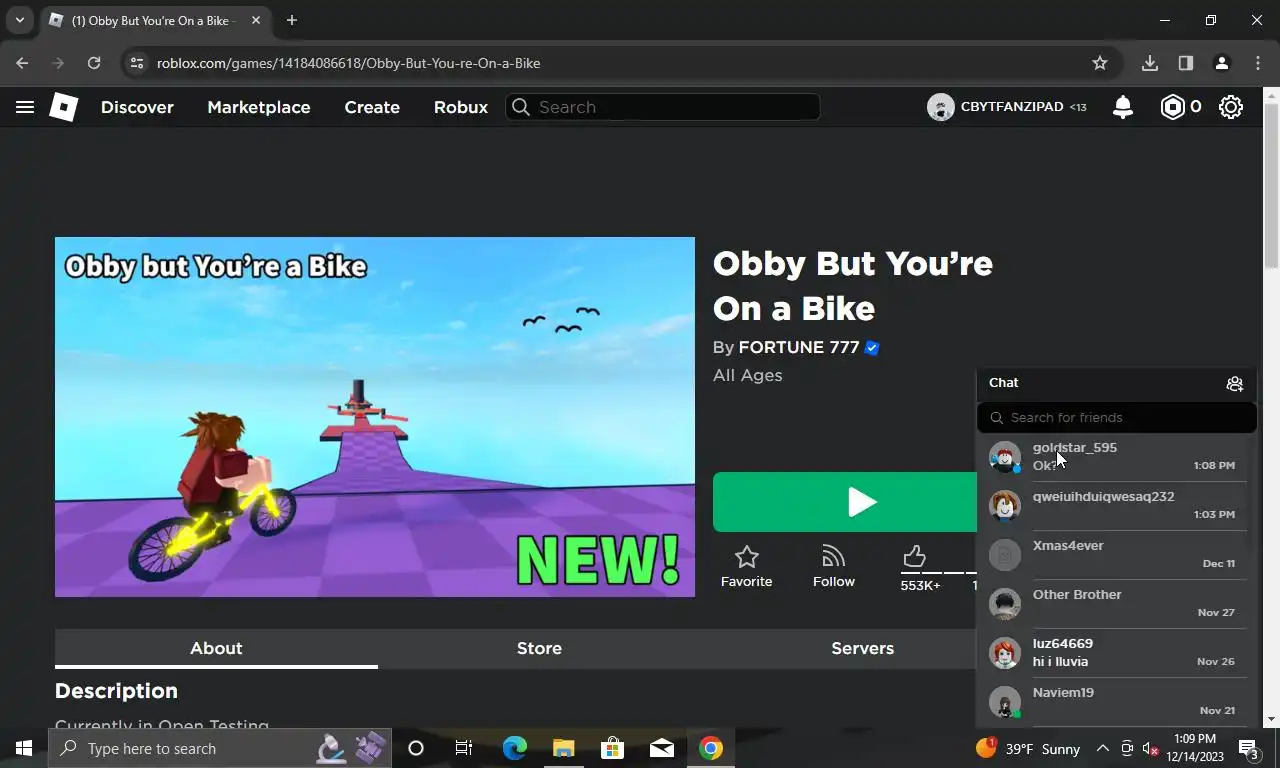1280x768 pixels.
Task: Open the Robux balance icon
Action: (x=1172, y=107)
